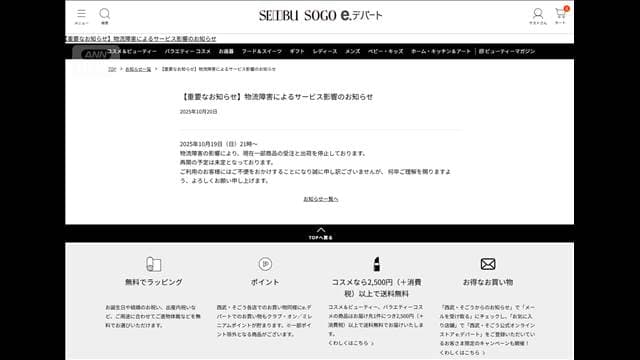Image resolution: width=640 pixels, height=360 pixels.
Task: Click お知らせ一覧へ link below notice
Action: click(321, 199)
